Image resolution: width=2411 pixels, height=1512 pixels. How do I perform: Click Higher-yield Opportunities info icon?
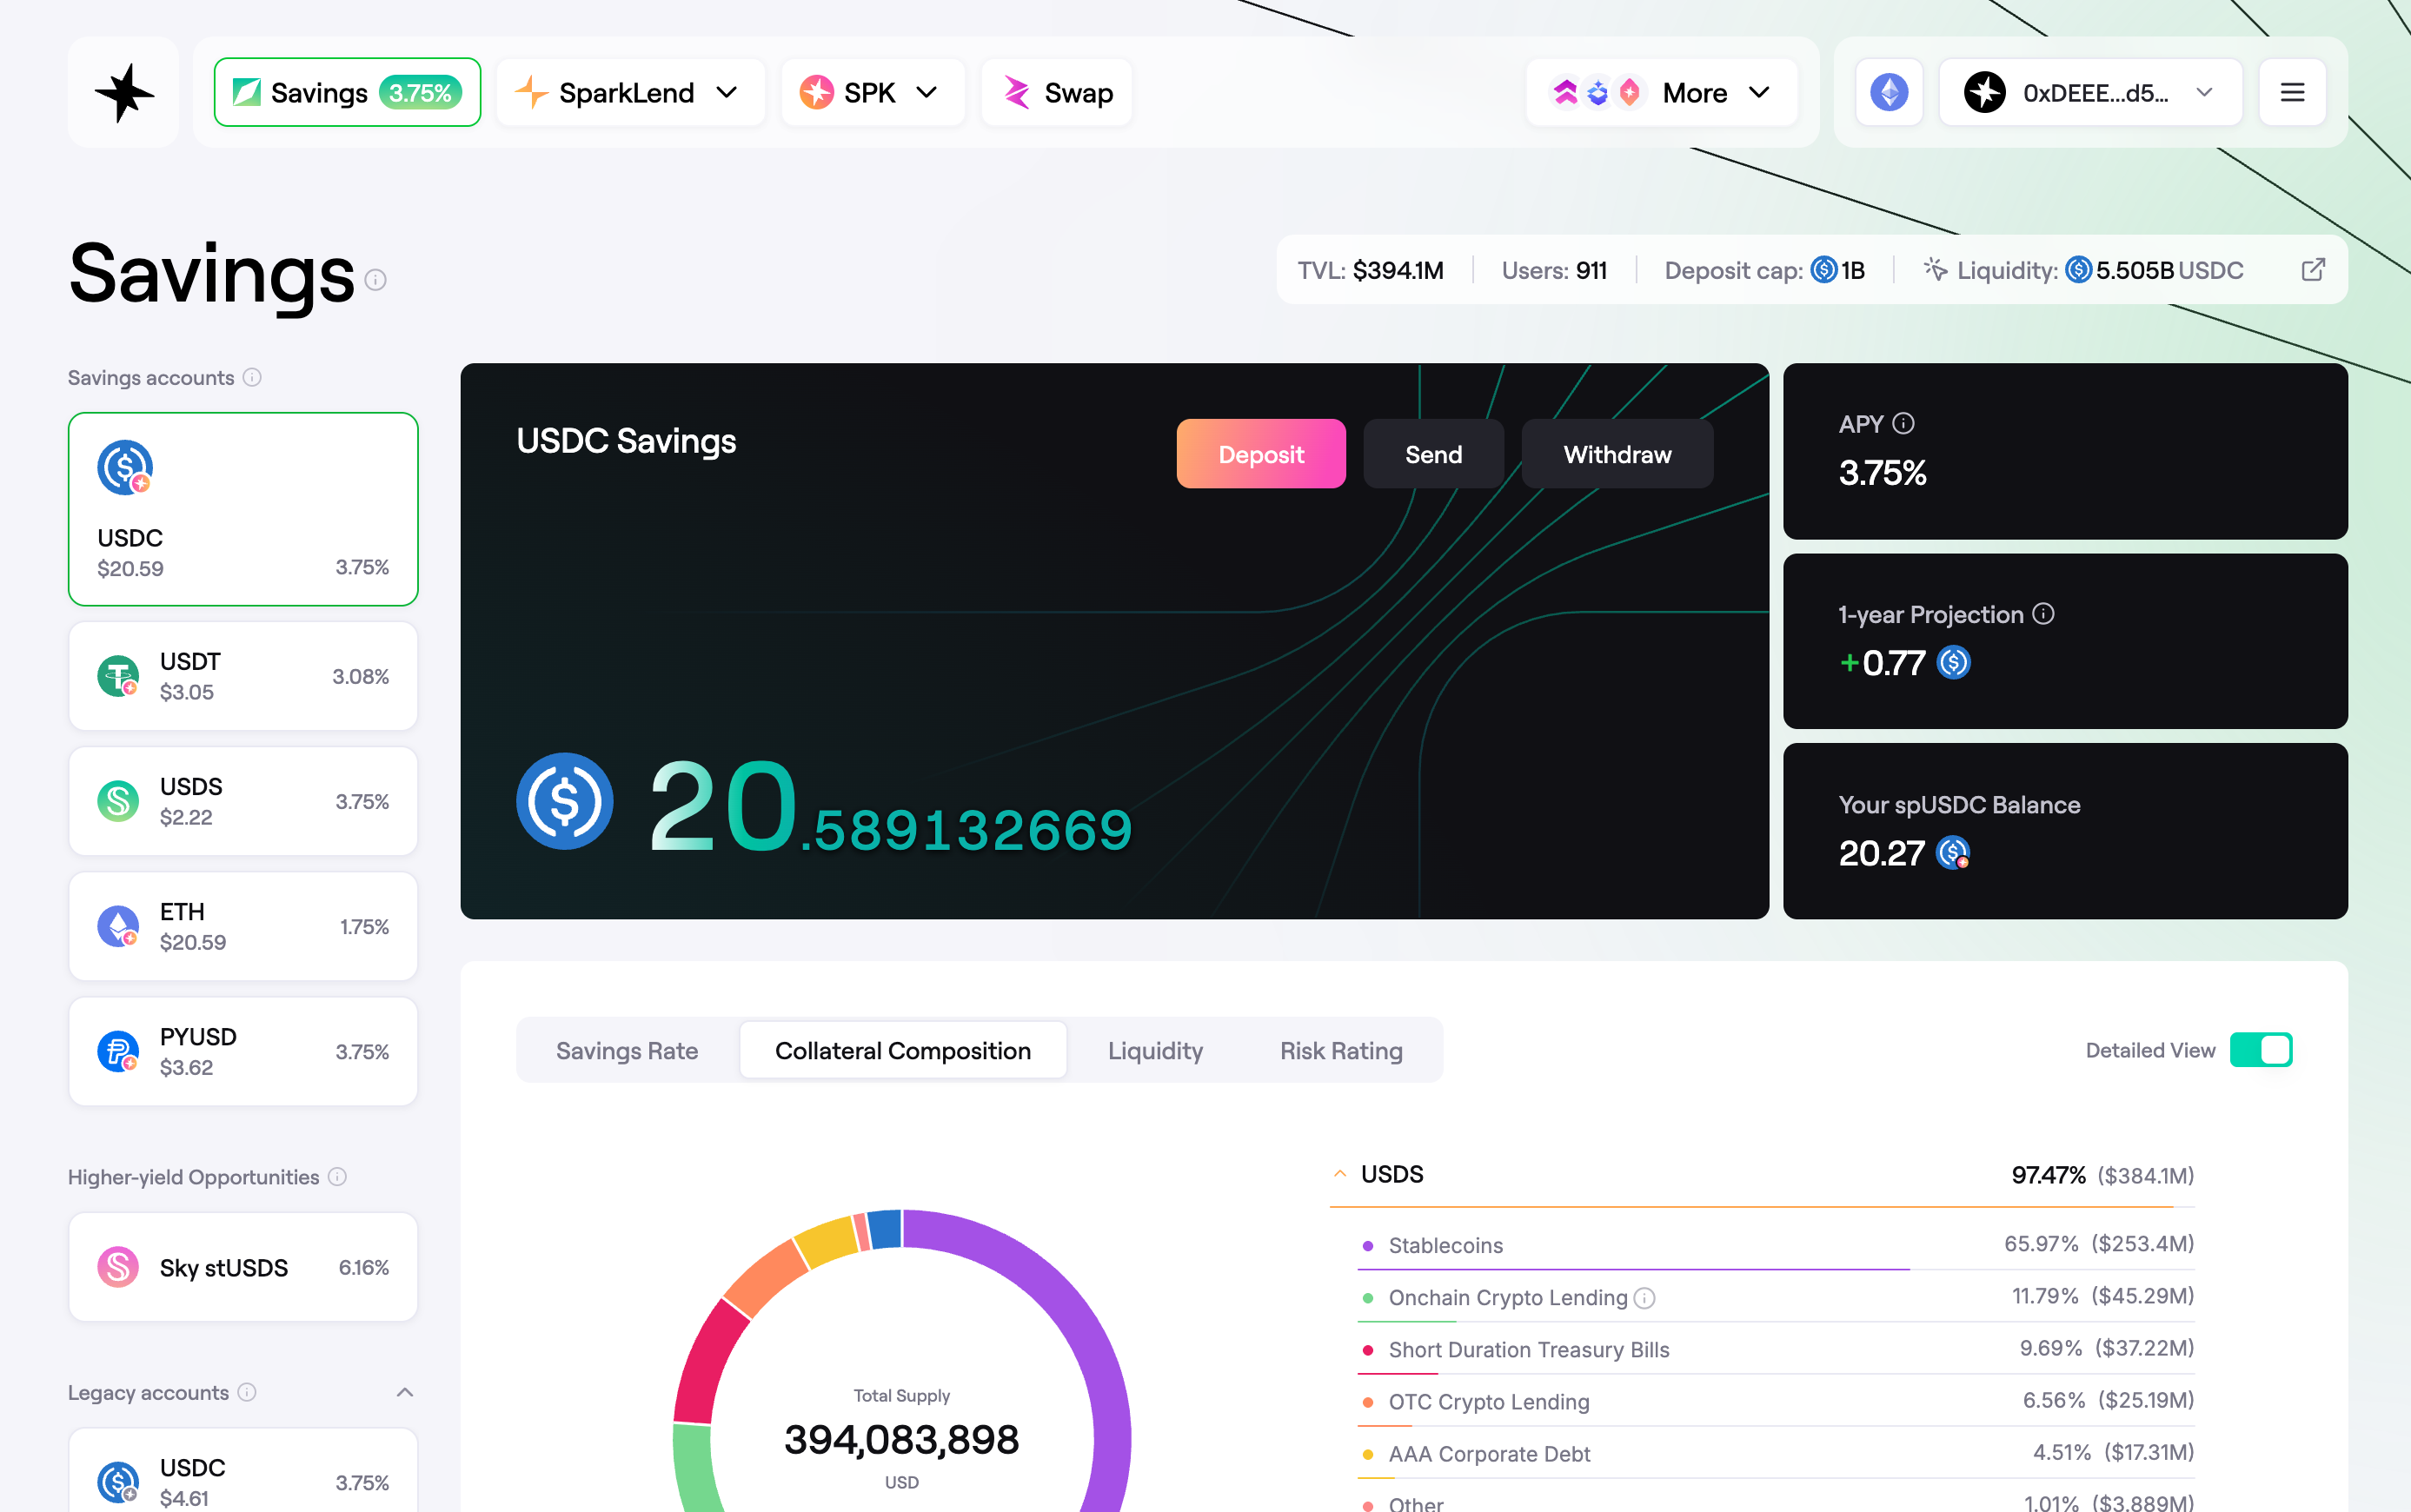338,1177
